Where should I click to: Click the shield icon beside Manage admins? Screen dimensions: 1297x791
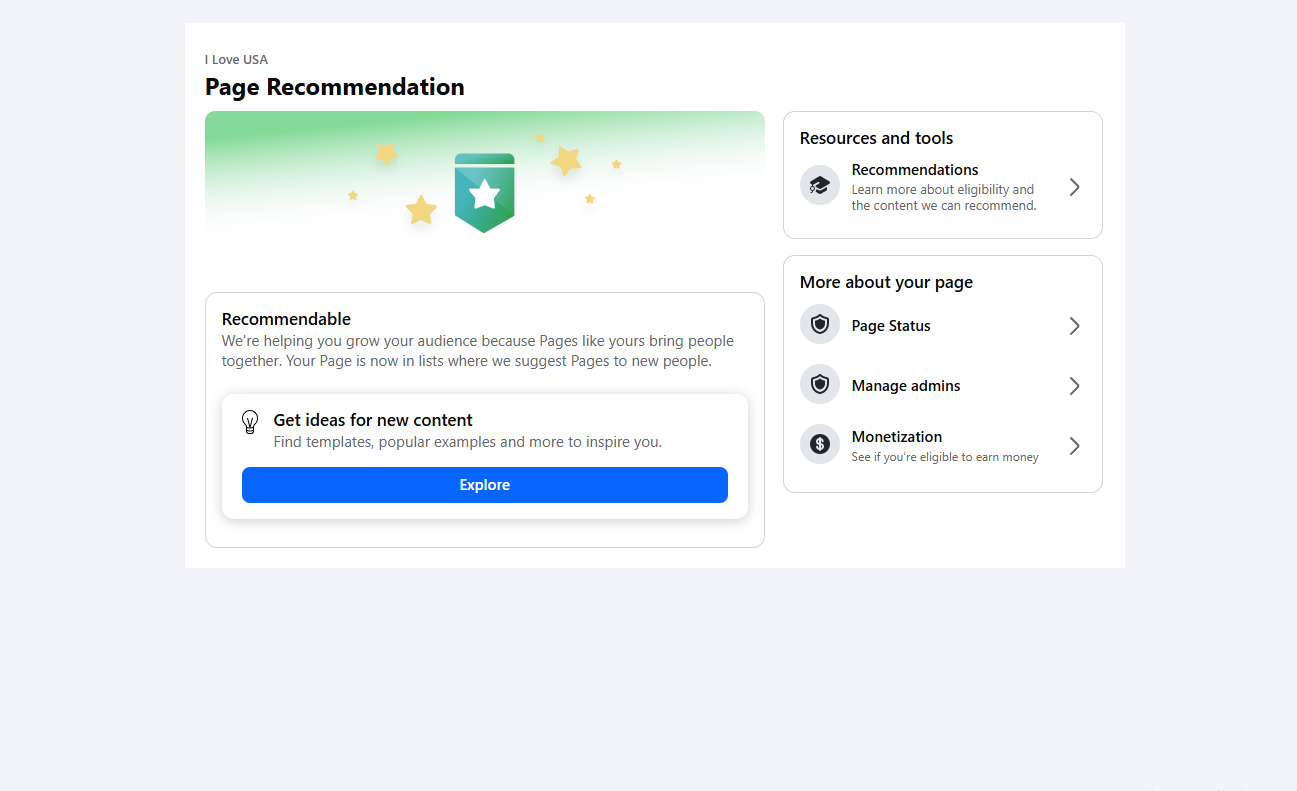(820, 385)
